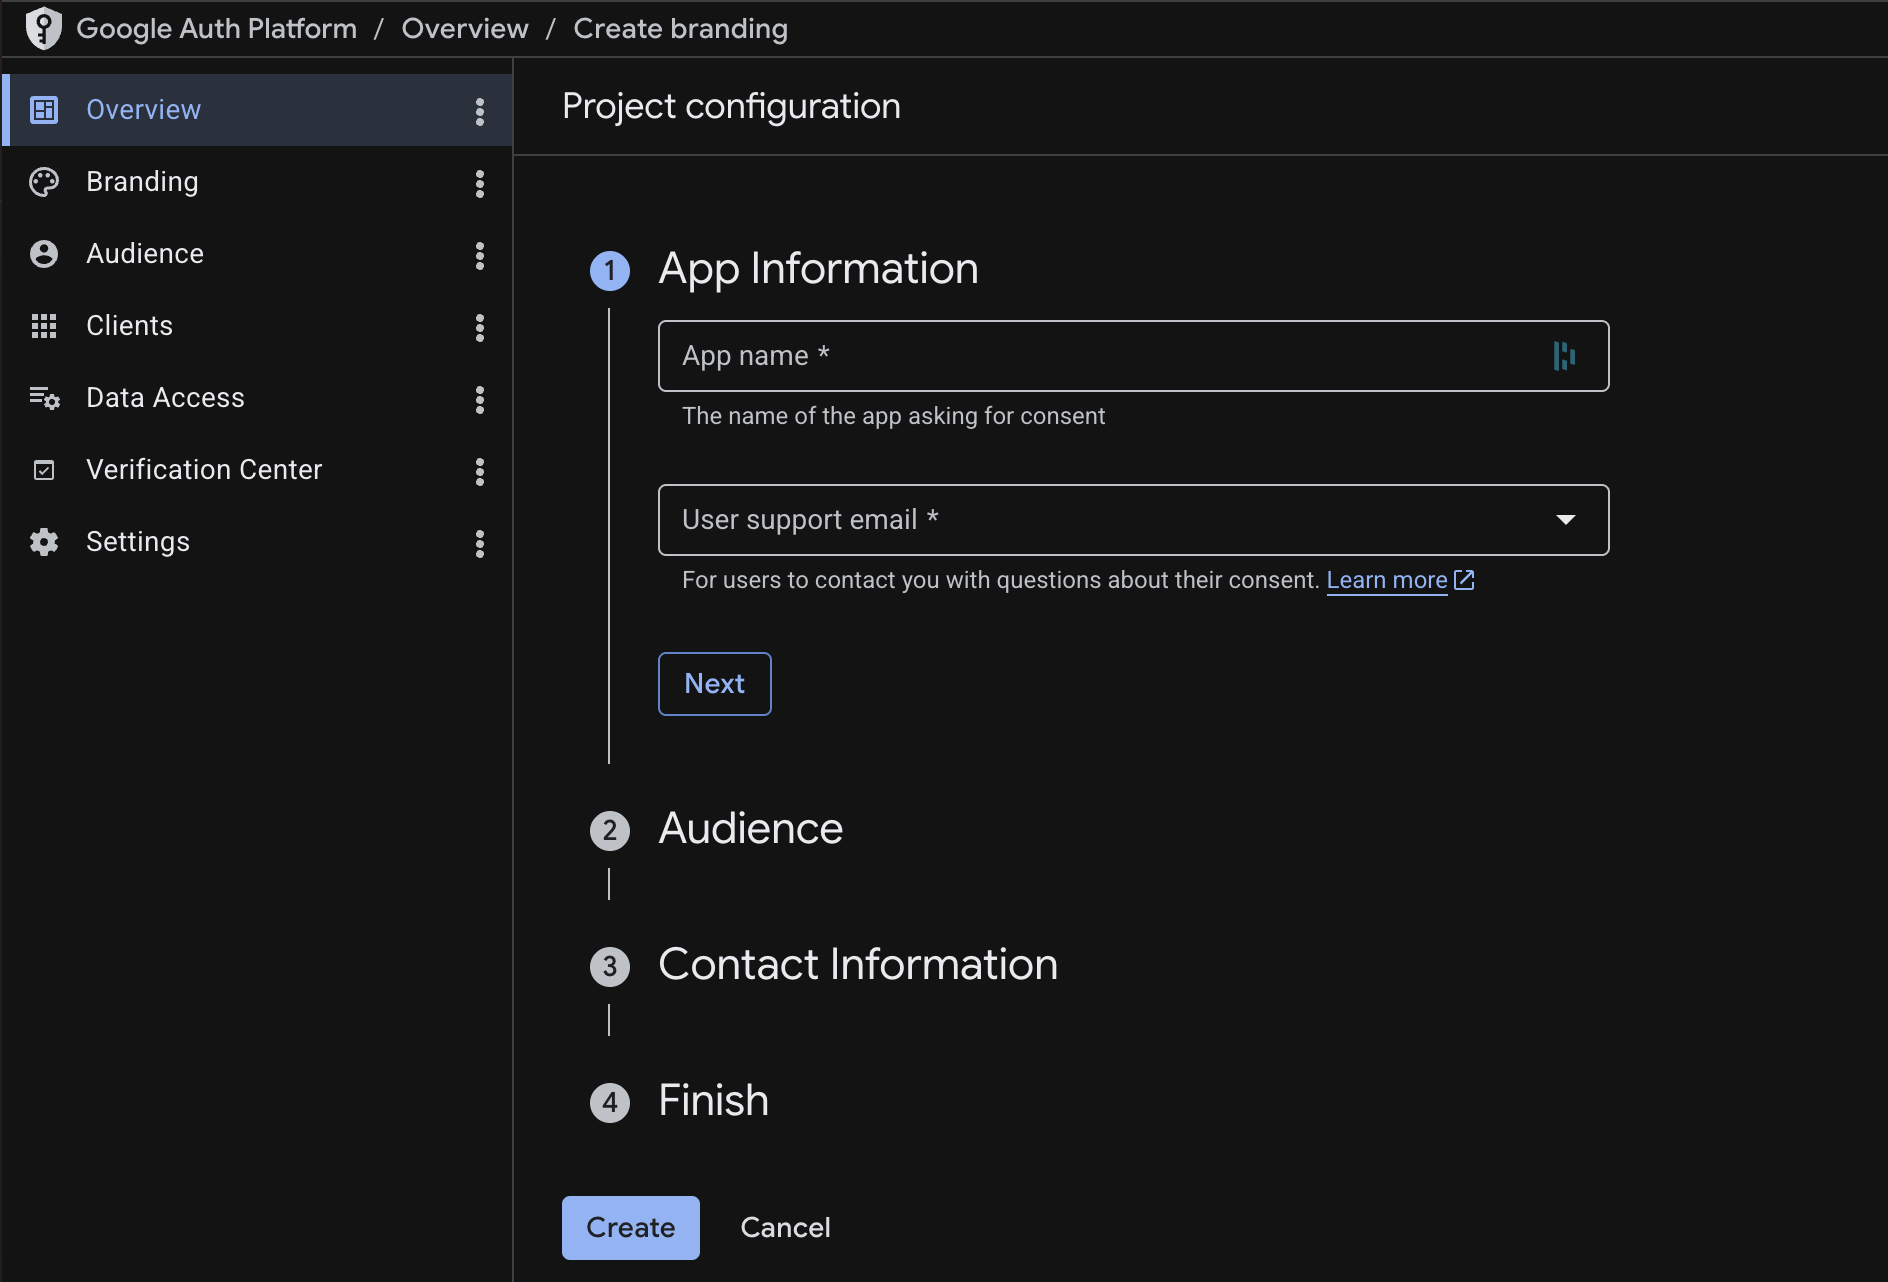The image size is (1888, 1282).
Task: Open the three-dot menu next to Branding
Action: click(480, 183)
